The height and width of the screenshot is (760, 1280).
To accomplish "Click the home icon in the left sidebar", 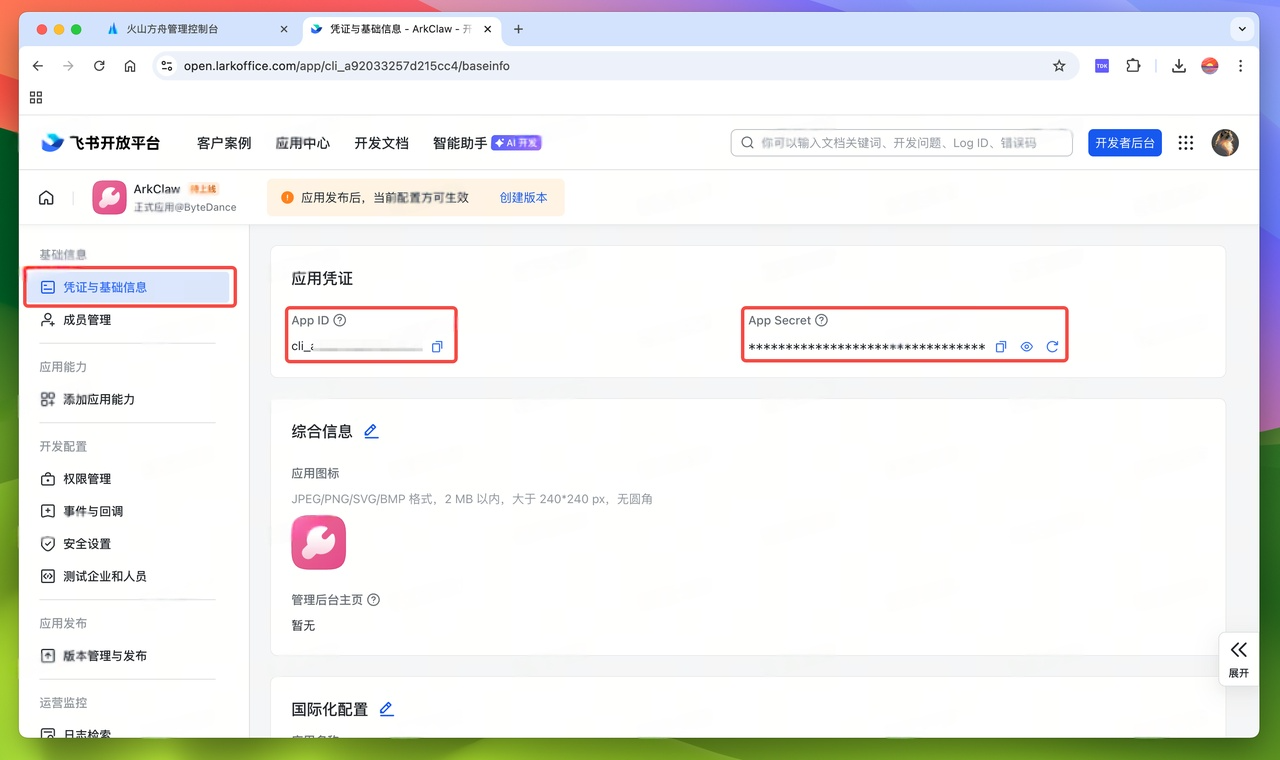I will point(46,197).
